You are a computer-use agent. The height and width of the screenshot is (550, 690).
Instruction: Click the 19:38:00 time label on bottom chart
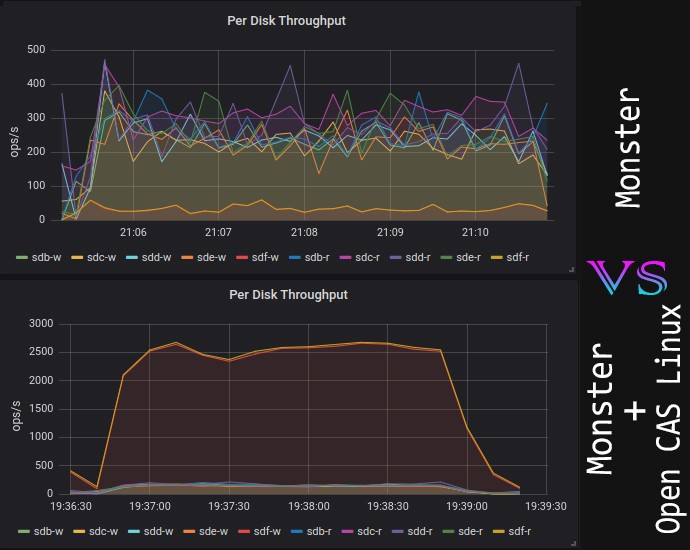pyautogui.click(x=308, y=506)
